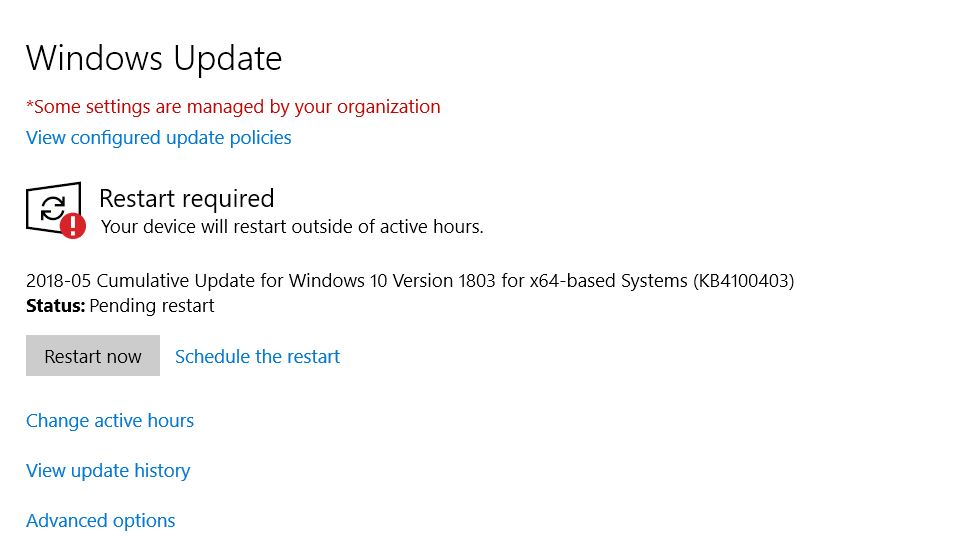Open View configured update policies link
This screenshot has height=557, width=970.
159,138
